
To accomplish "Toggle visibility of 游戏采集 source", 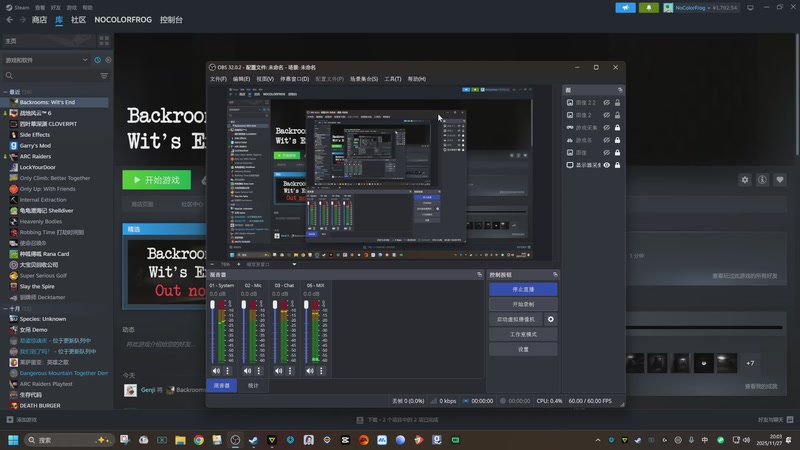I will [x=607, y=128].
